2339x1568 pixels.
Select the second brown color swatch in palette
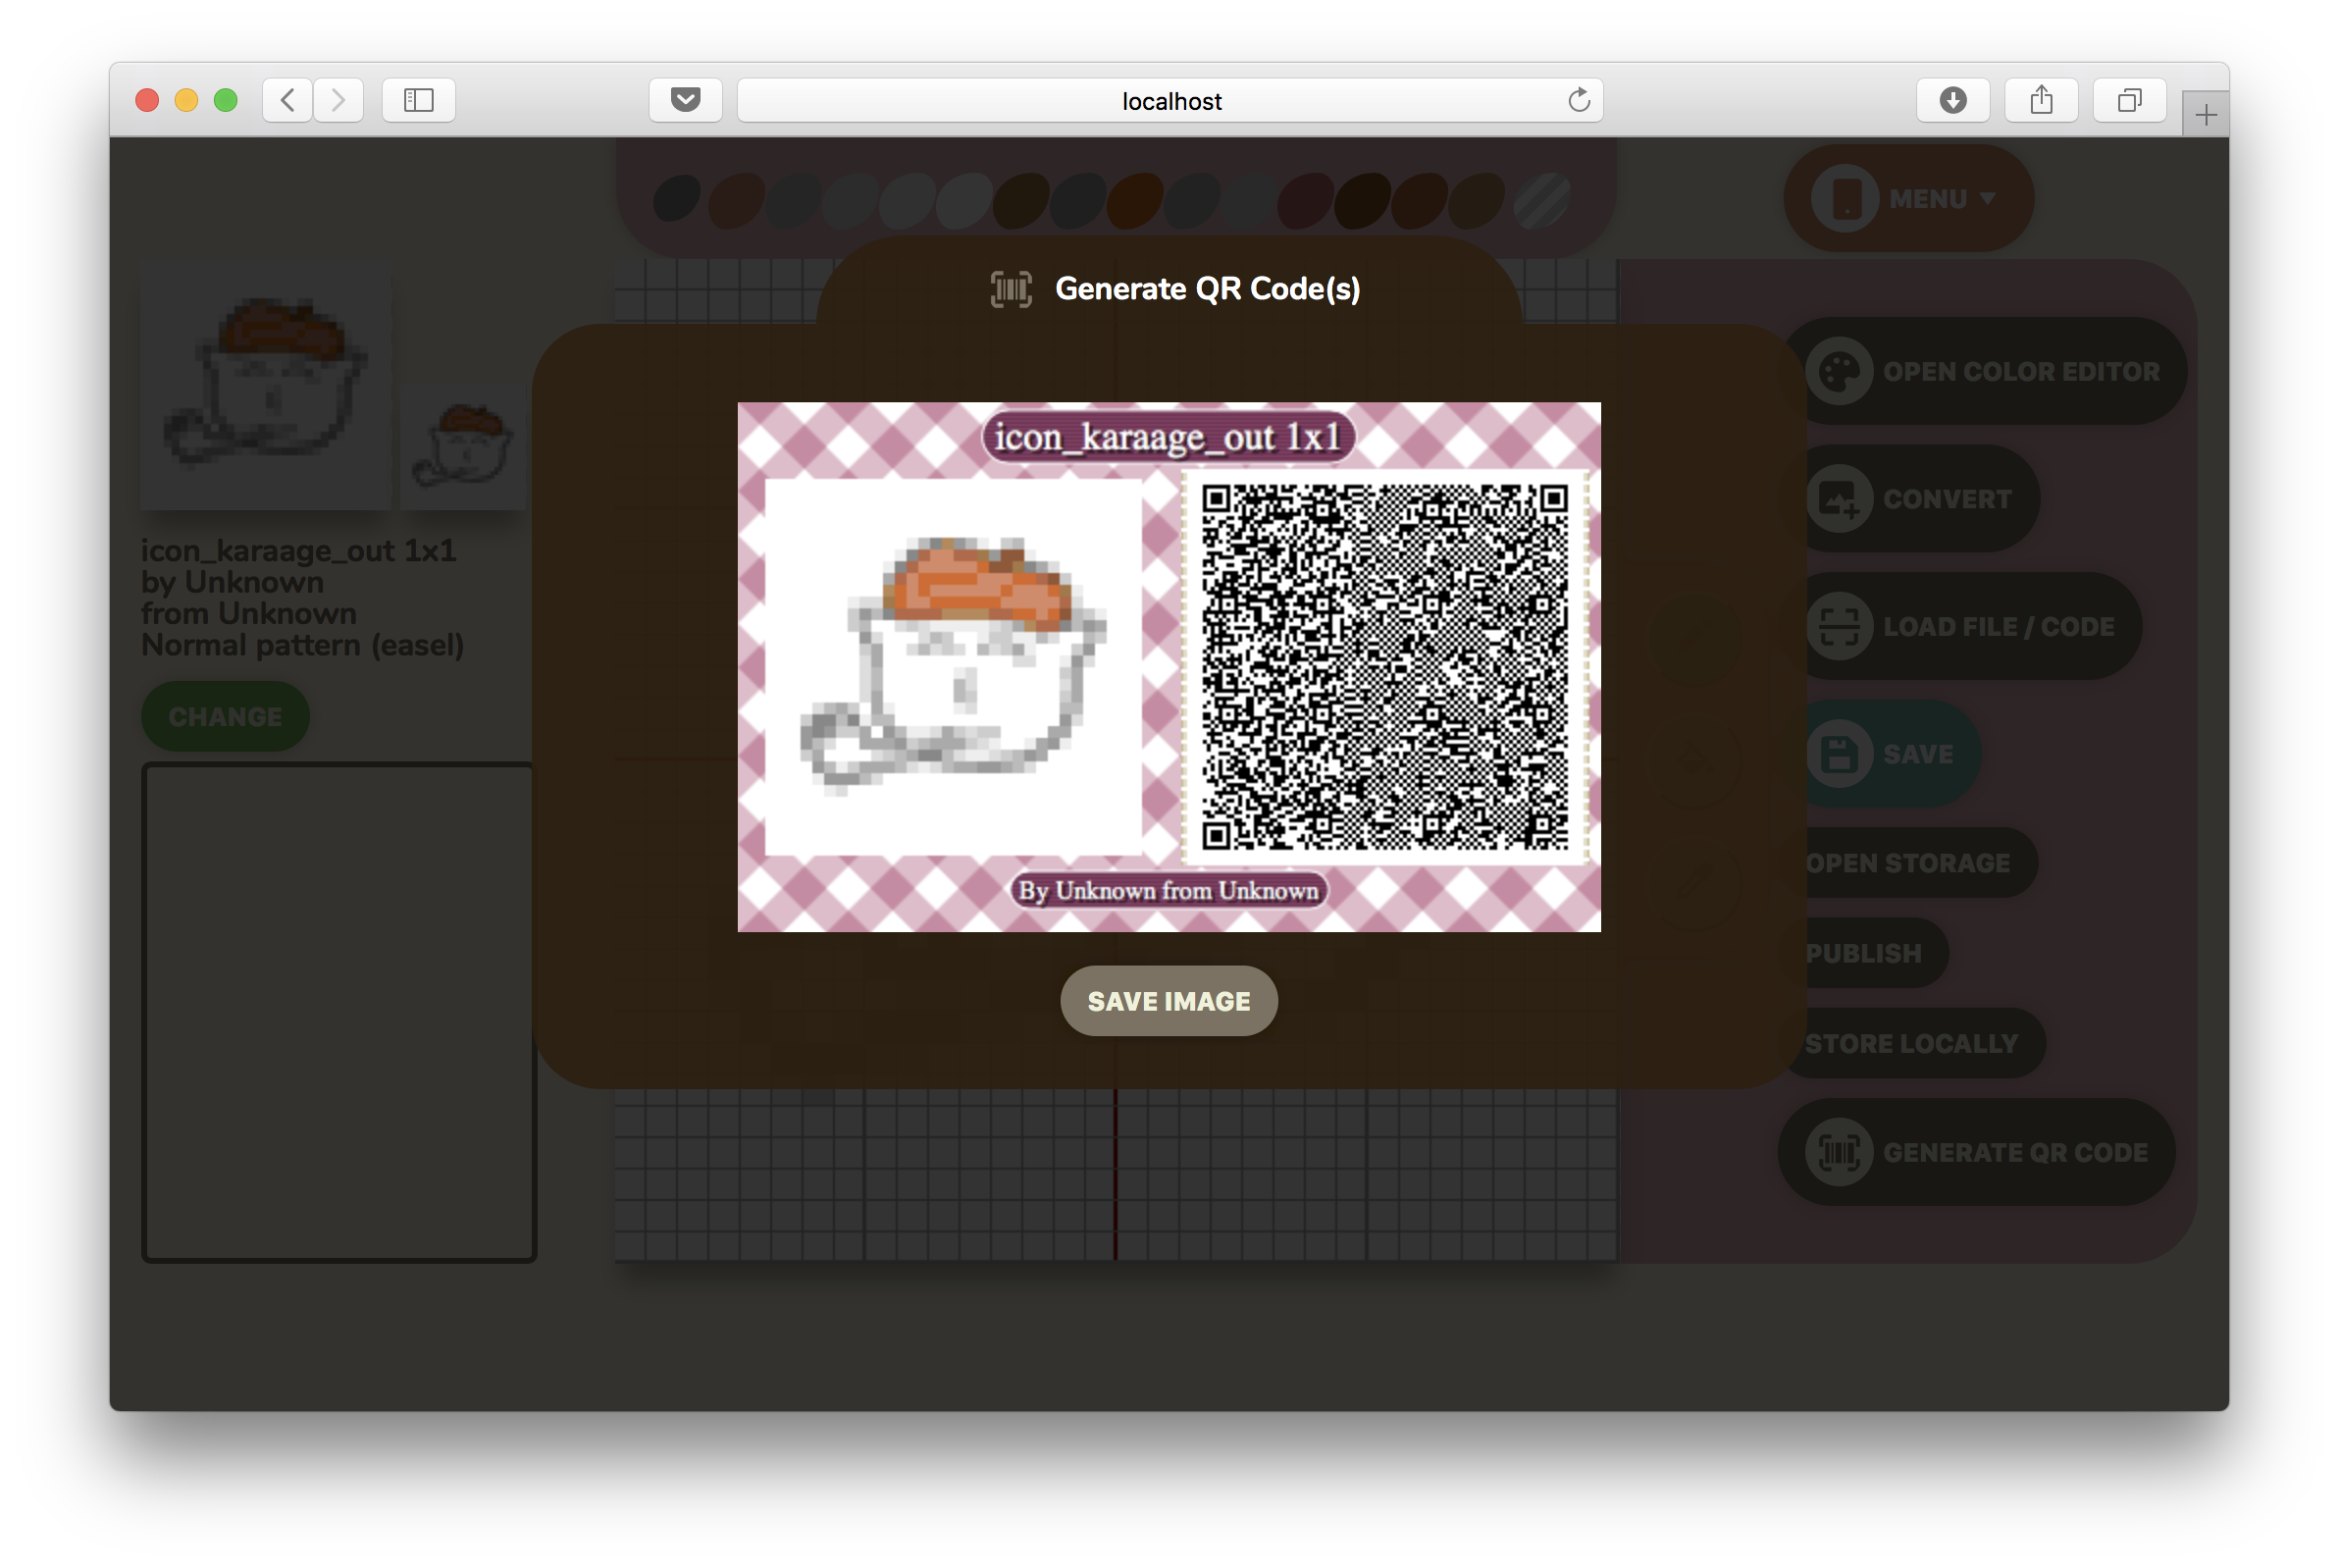point(735,200)
